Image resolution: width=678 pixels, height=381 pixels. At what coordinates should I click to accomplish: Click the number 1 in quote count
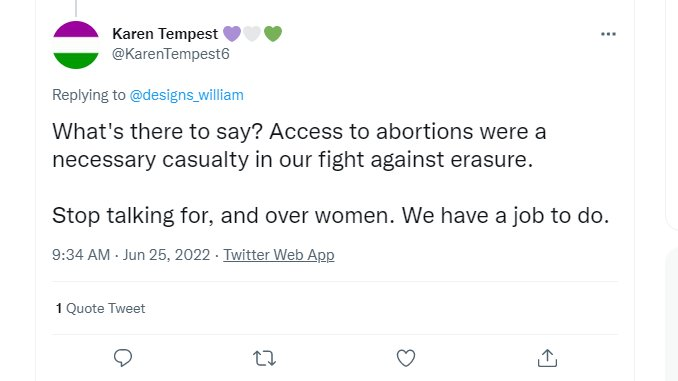59,308
